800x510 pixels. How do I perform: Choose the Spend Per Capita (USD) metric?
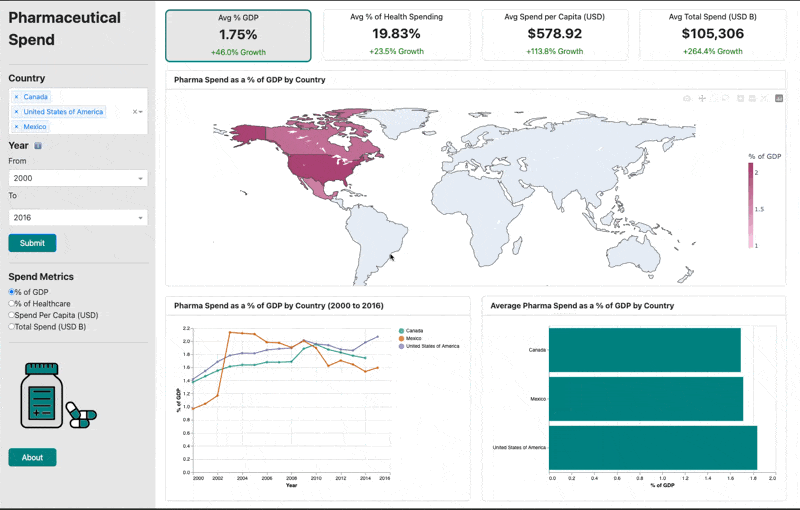(x=11, y=315)
